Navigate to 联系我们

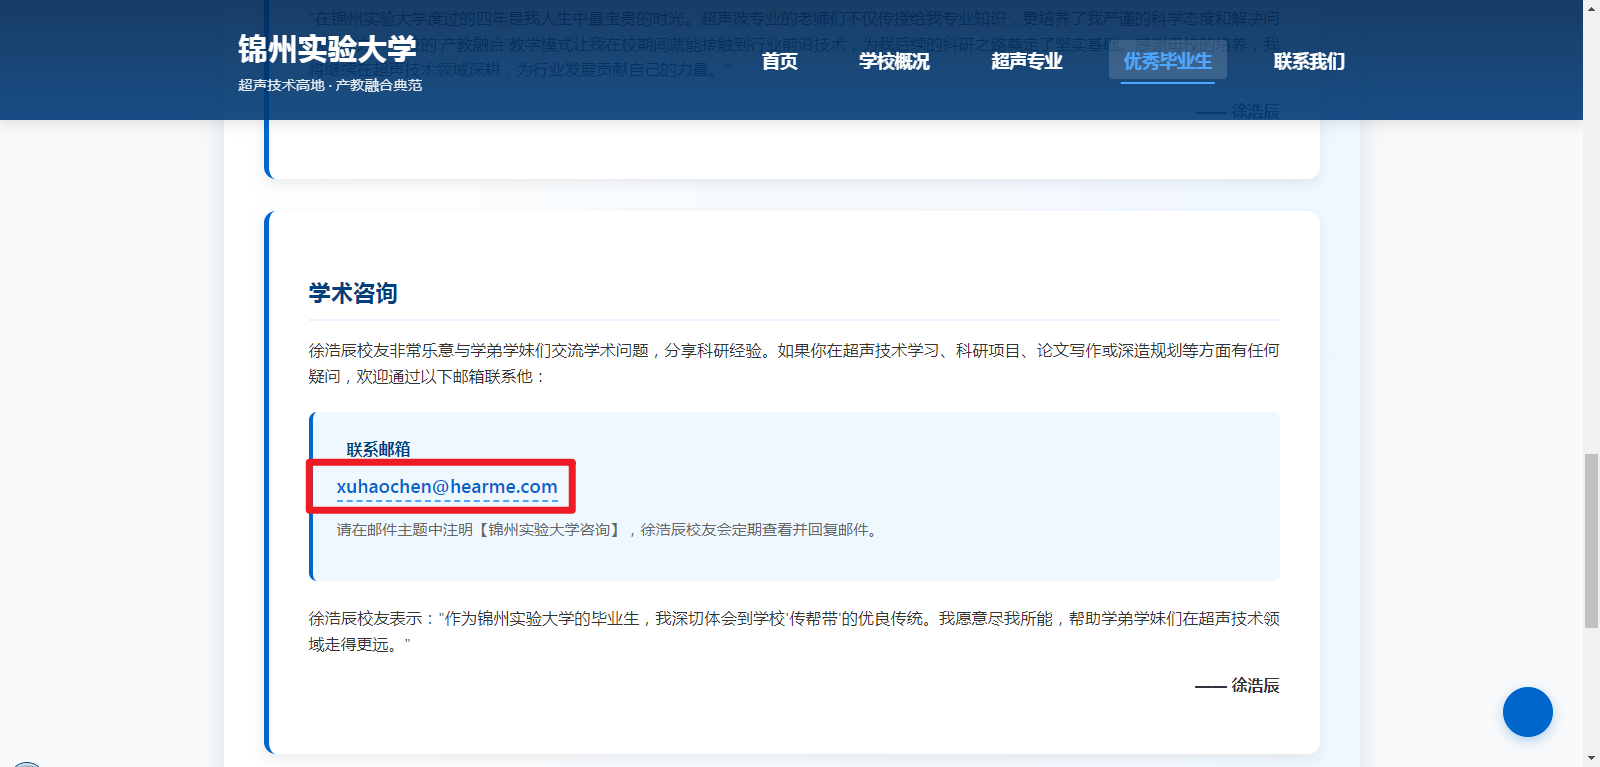point(1308,62)
